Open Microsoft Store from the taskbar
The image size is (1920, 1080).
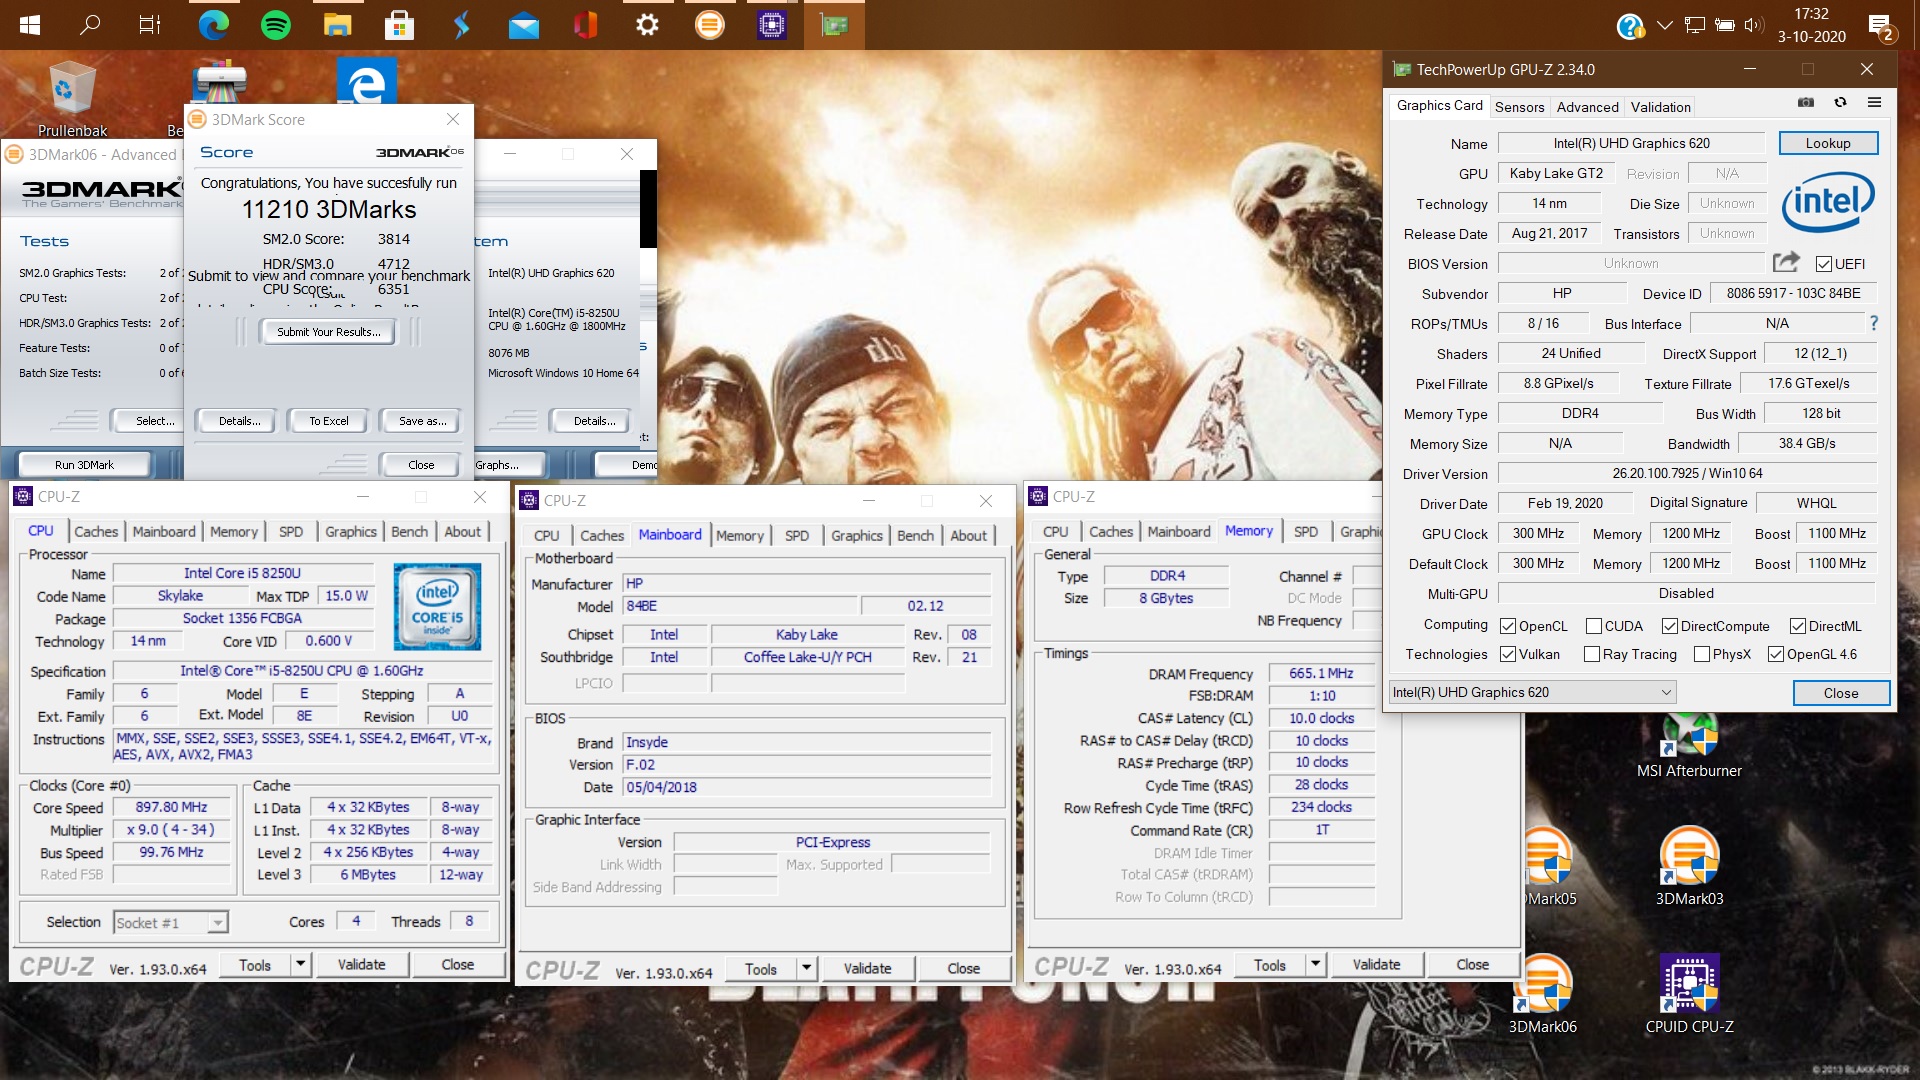399,25
